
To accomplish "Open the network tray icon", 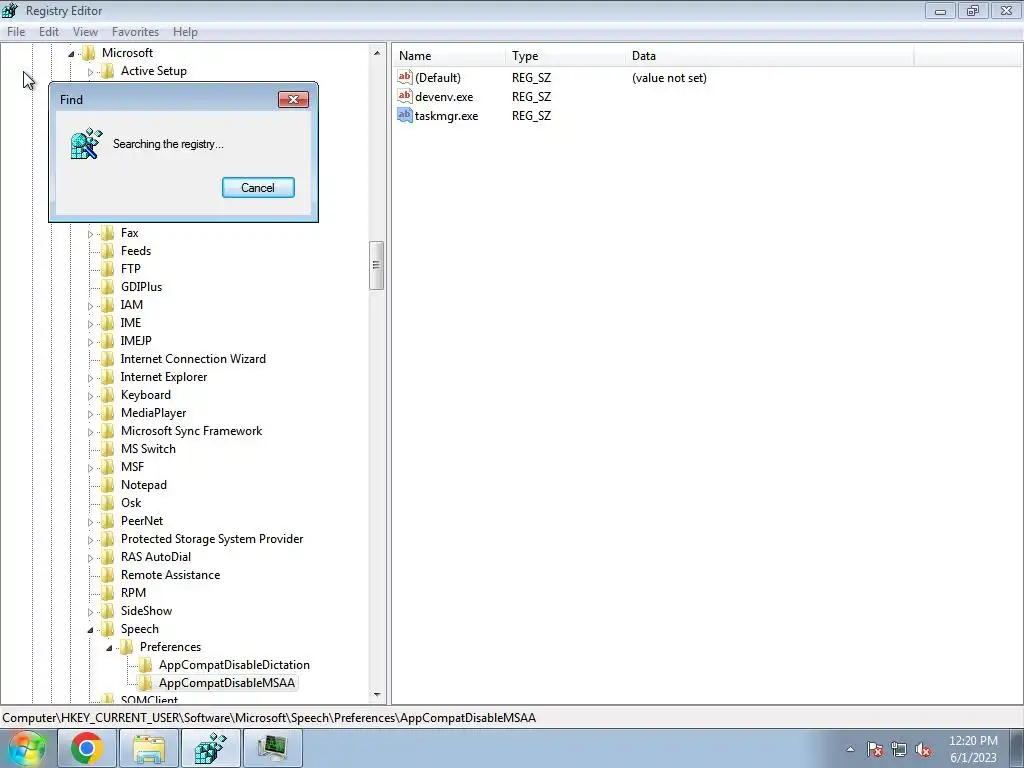I will pos(899,750).
